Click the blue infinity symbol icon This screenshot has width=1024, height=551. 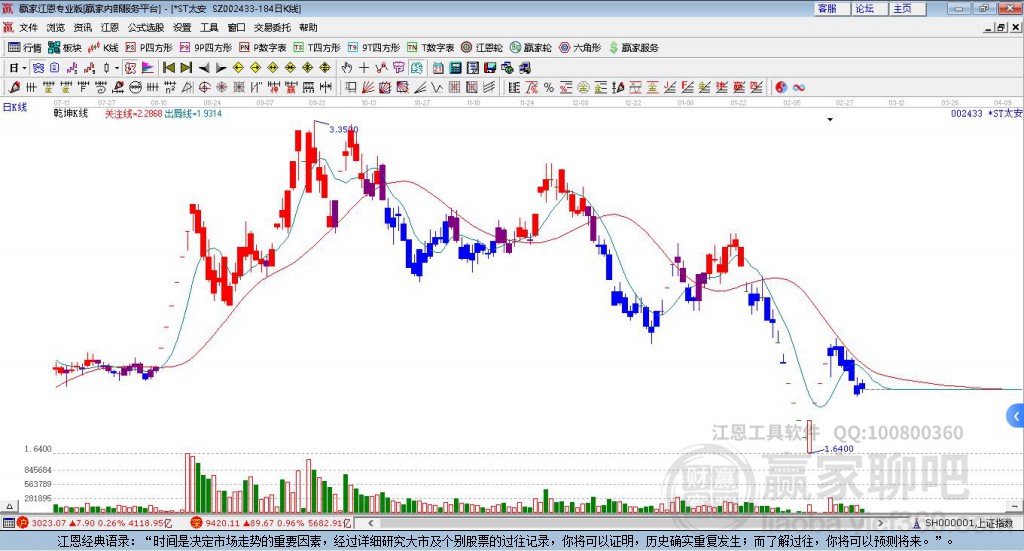(x=798, y=87)
